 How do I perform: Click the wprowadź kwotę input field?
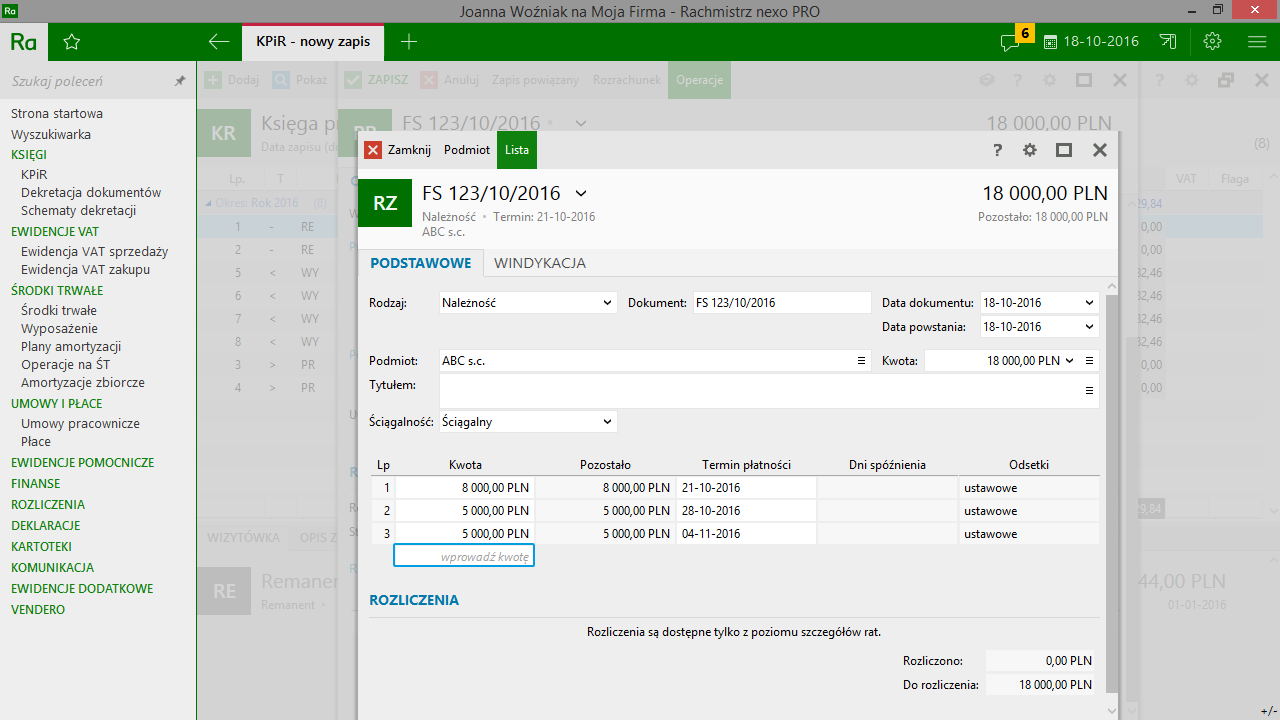coord(464,556)
